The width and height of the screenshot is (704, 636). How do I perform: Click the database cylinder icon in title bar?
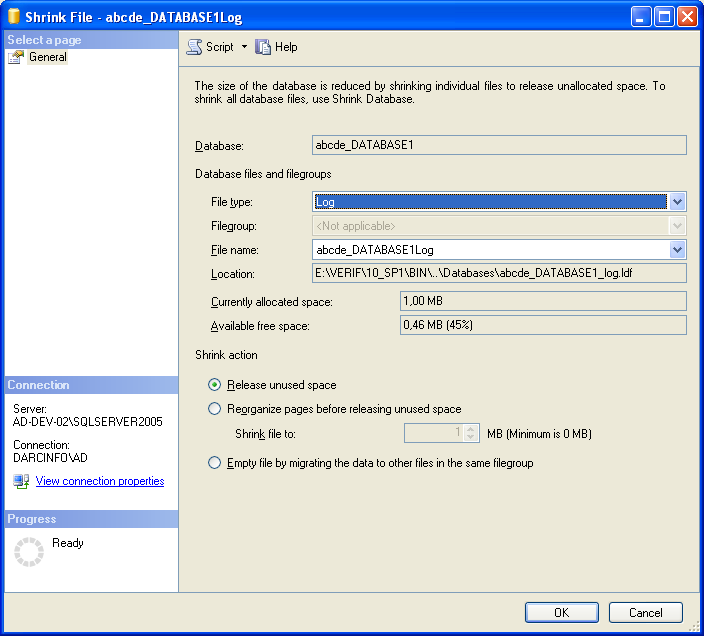pos(14,16)
